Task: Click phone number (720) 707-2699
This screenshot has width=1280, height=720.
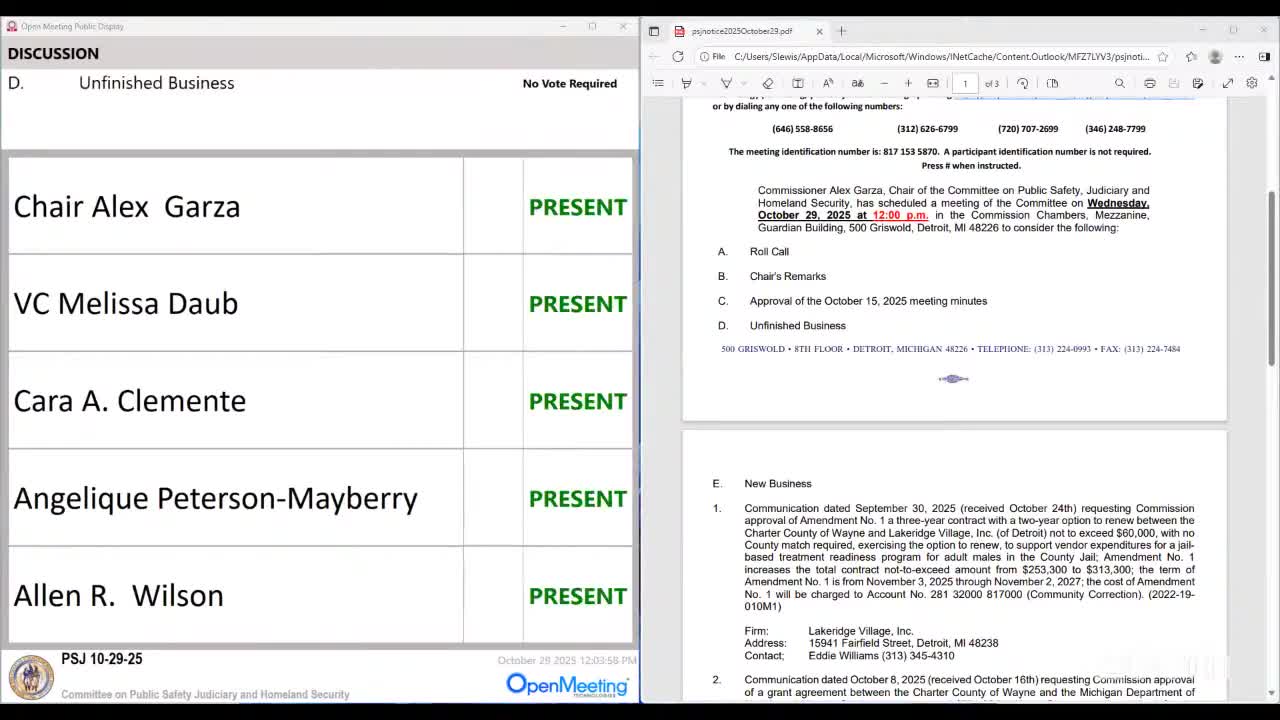Action: click(1028, 129)
